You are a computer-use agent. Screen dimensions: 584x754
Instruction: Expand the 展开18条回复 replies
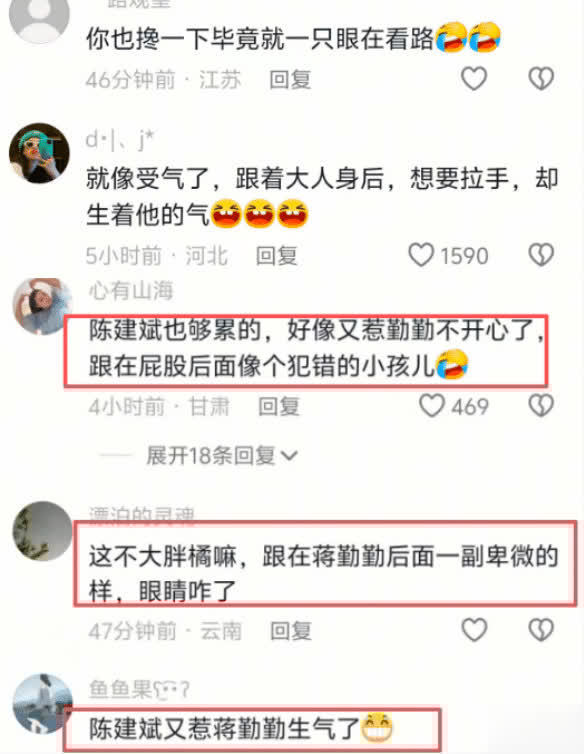click(x=222, y=455)
